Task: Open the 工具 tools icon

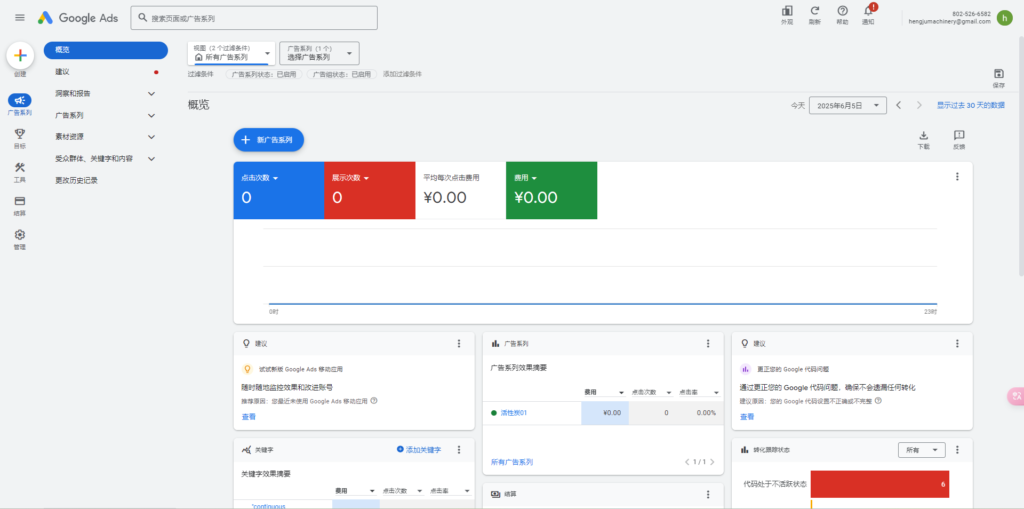Action: pos(20,167)
